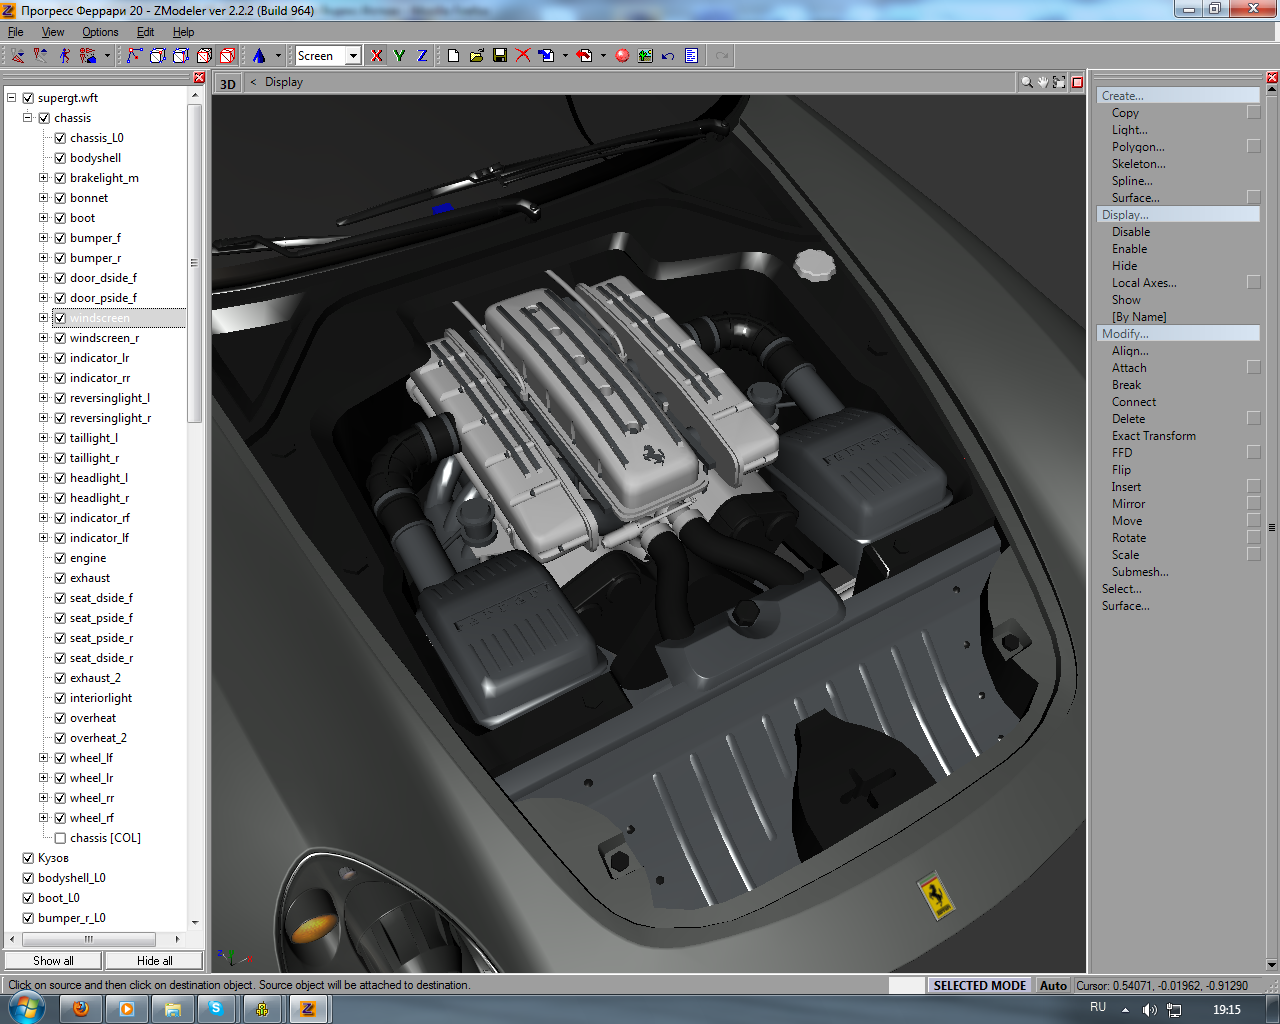Click the object tree vertical scrollbar thumb
This screenshot has height=1024, width=1280.
[x=194, y=263]
